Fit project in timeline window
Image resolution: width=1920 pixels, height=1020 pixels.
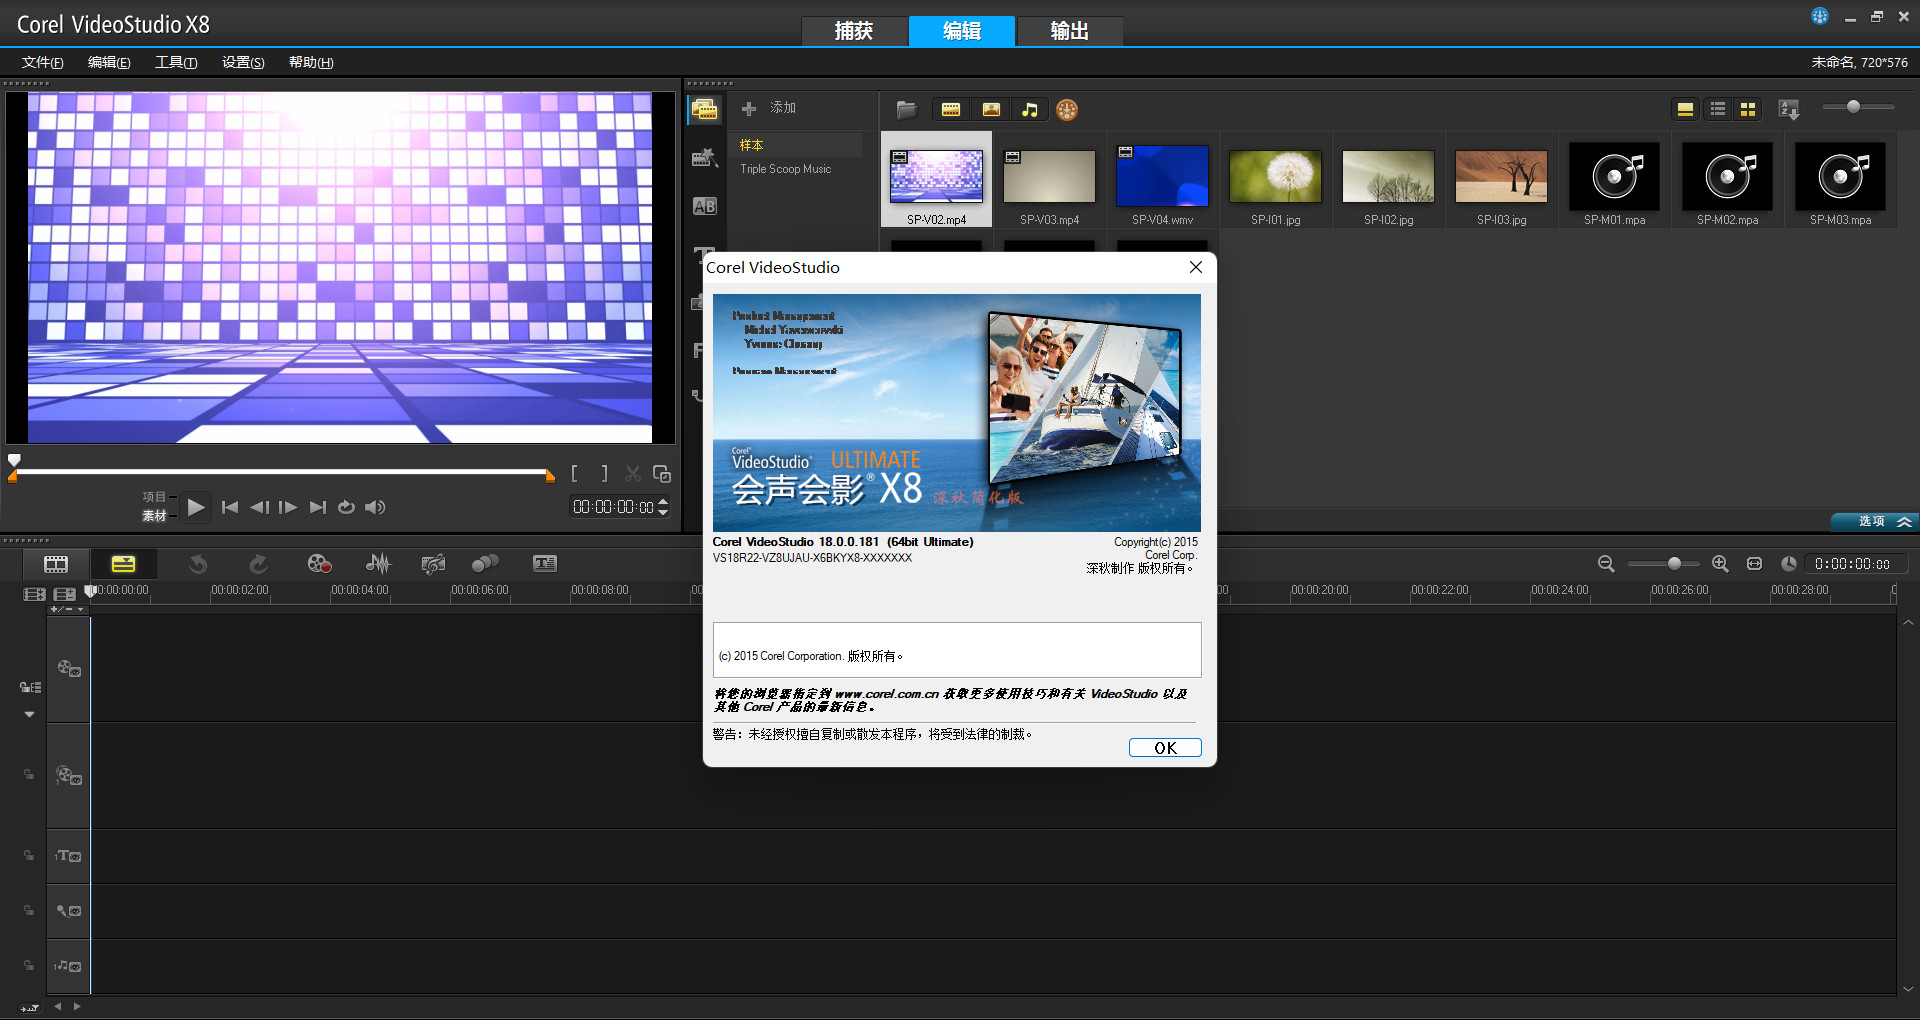click(1754, 564)
